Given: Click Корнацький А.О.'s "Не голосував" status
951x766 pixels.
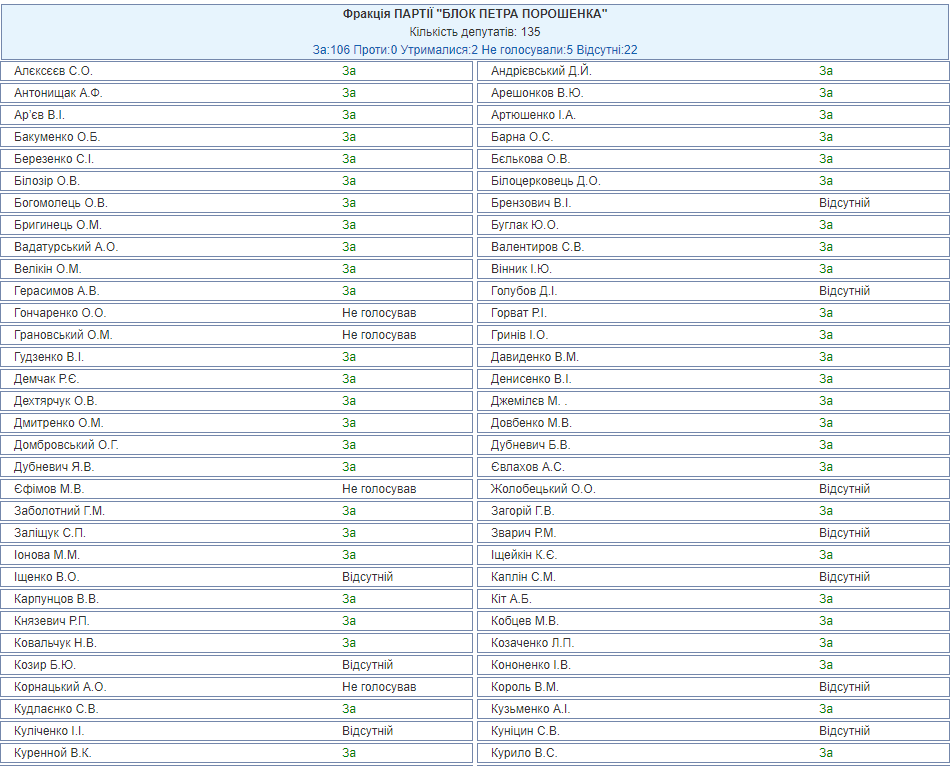Looking at the screenshot, I should [x=379, y=687].
